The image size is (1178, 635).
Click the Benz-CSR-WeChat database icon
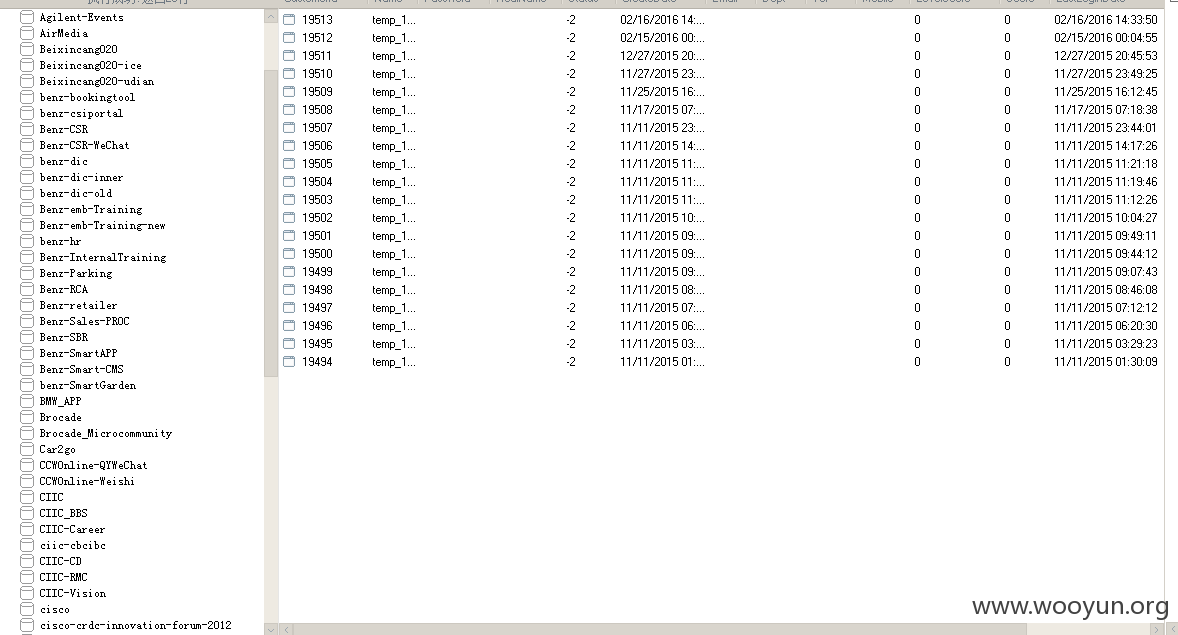tap(27, 145)
